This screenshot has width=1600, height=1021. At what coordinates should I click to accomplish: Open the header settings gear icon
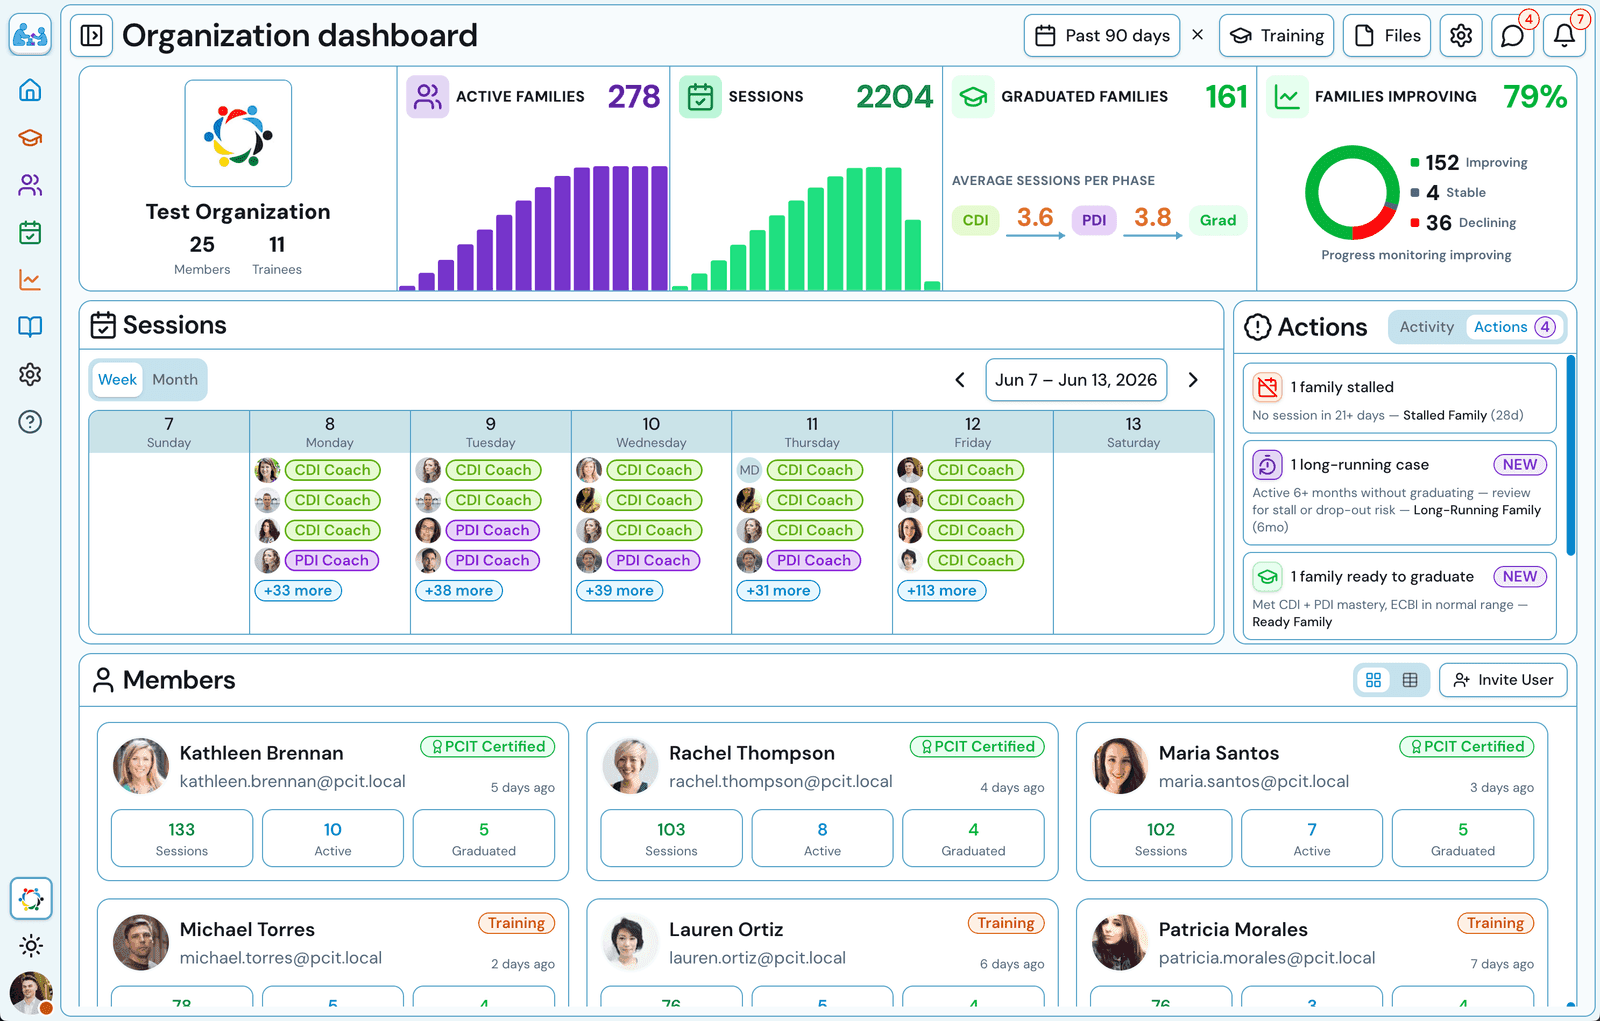coord(1461,36)
